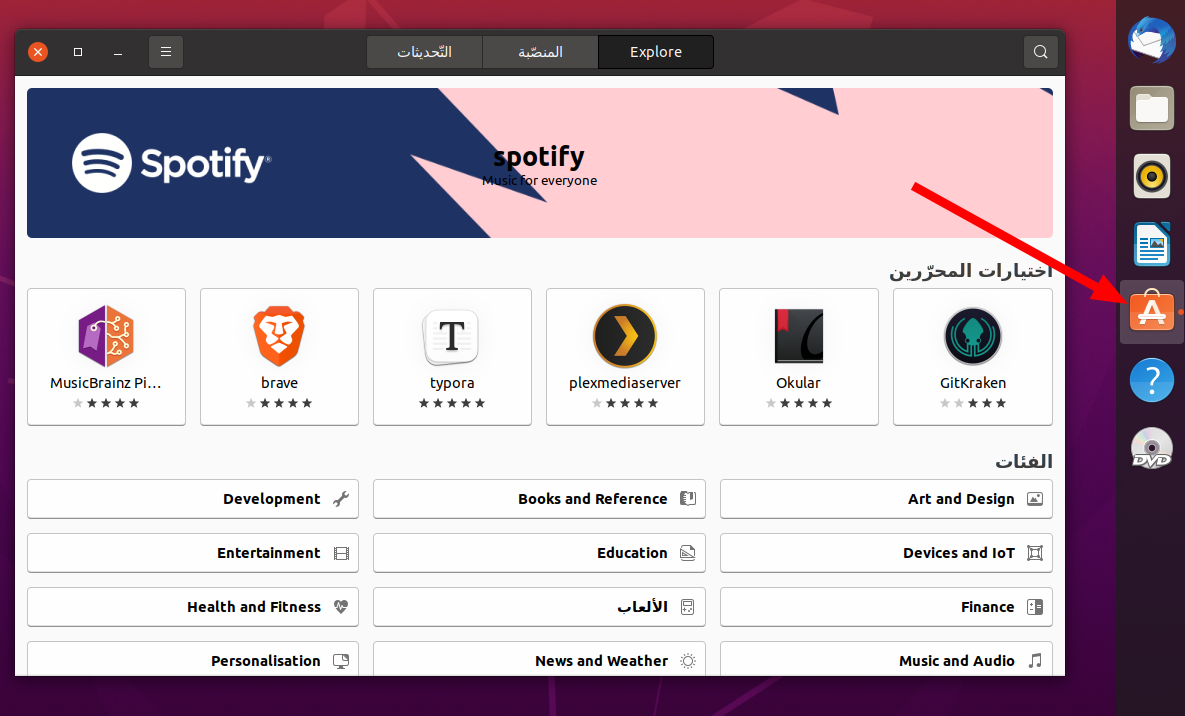Open the Spotify featured banner

(x=540, y=163)
